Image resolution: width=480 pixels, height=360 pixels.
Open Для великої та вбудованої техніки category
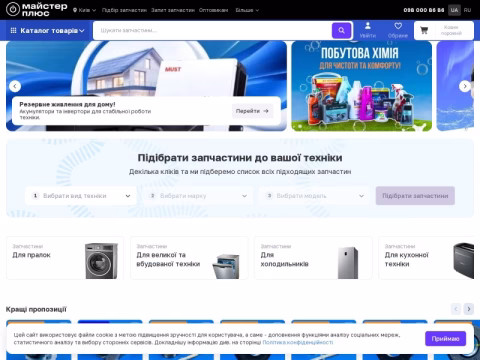click(x=189, y=258)
